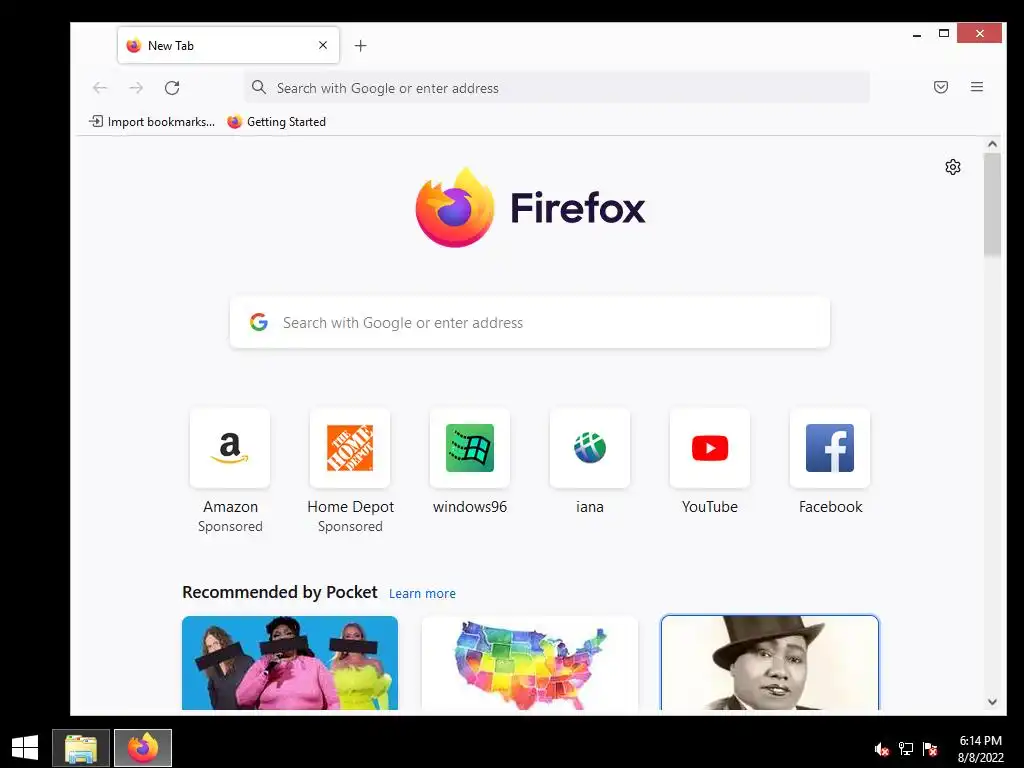Viewport: 1024px width, 768px height.
Task: Close the New Tab tab
Action: pyautogui.click(x=323, y=45)
